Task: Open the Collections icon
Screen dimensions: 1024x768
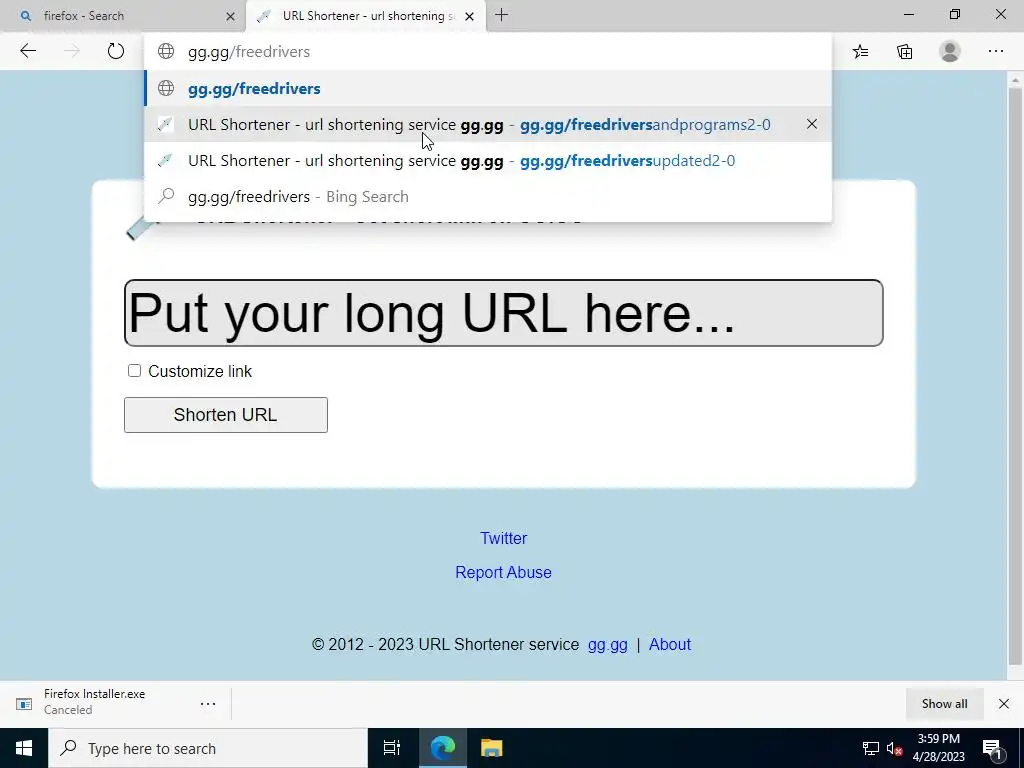Action: (904, 52)
